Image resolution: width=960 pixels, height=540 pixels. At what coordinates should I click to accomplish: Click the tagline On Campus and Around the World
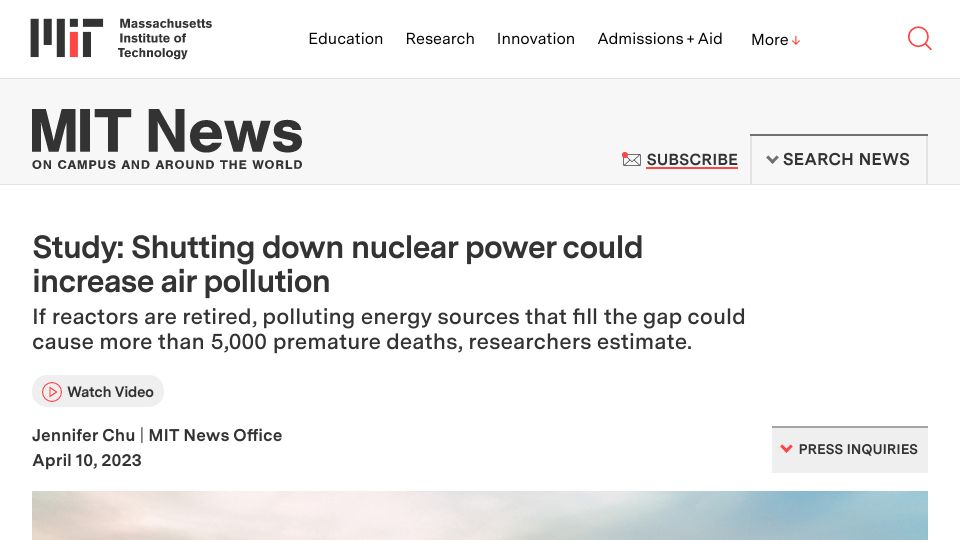167,165
